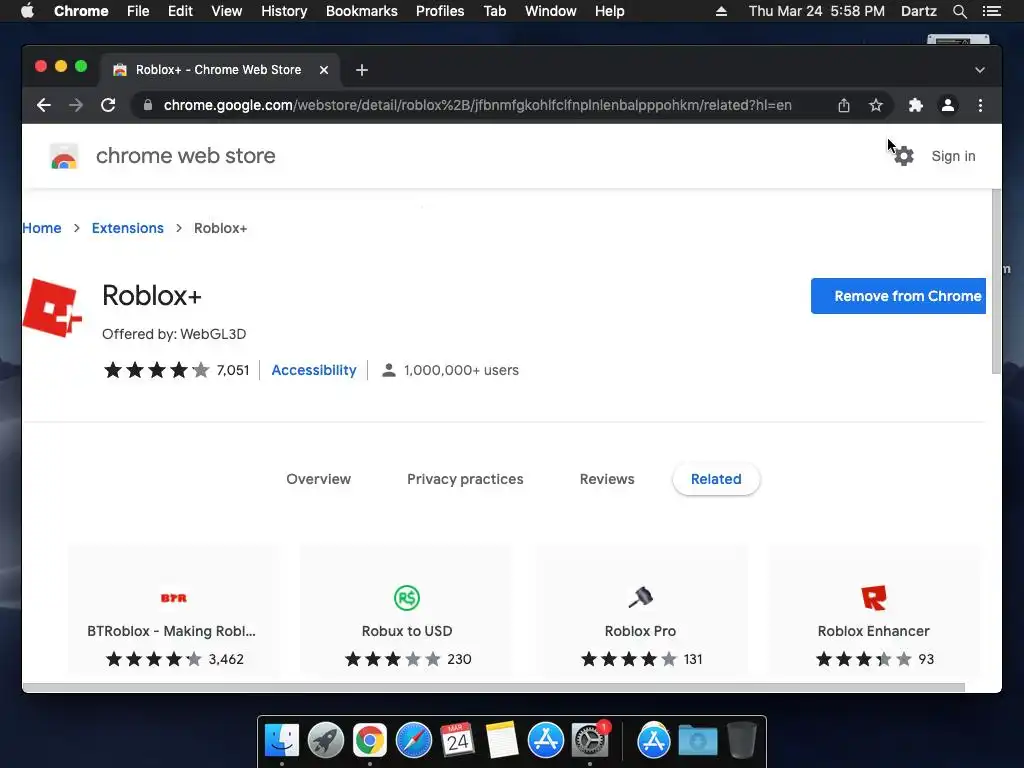
Task: Open Trash from the dock
Action: click(x=741, y=740)
